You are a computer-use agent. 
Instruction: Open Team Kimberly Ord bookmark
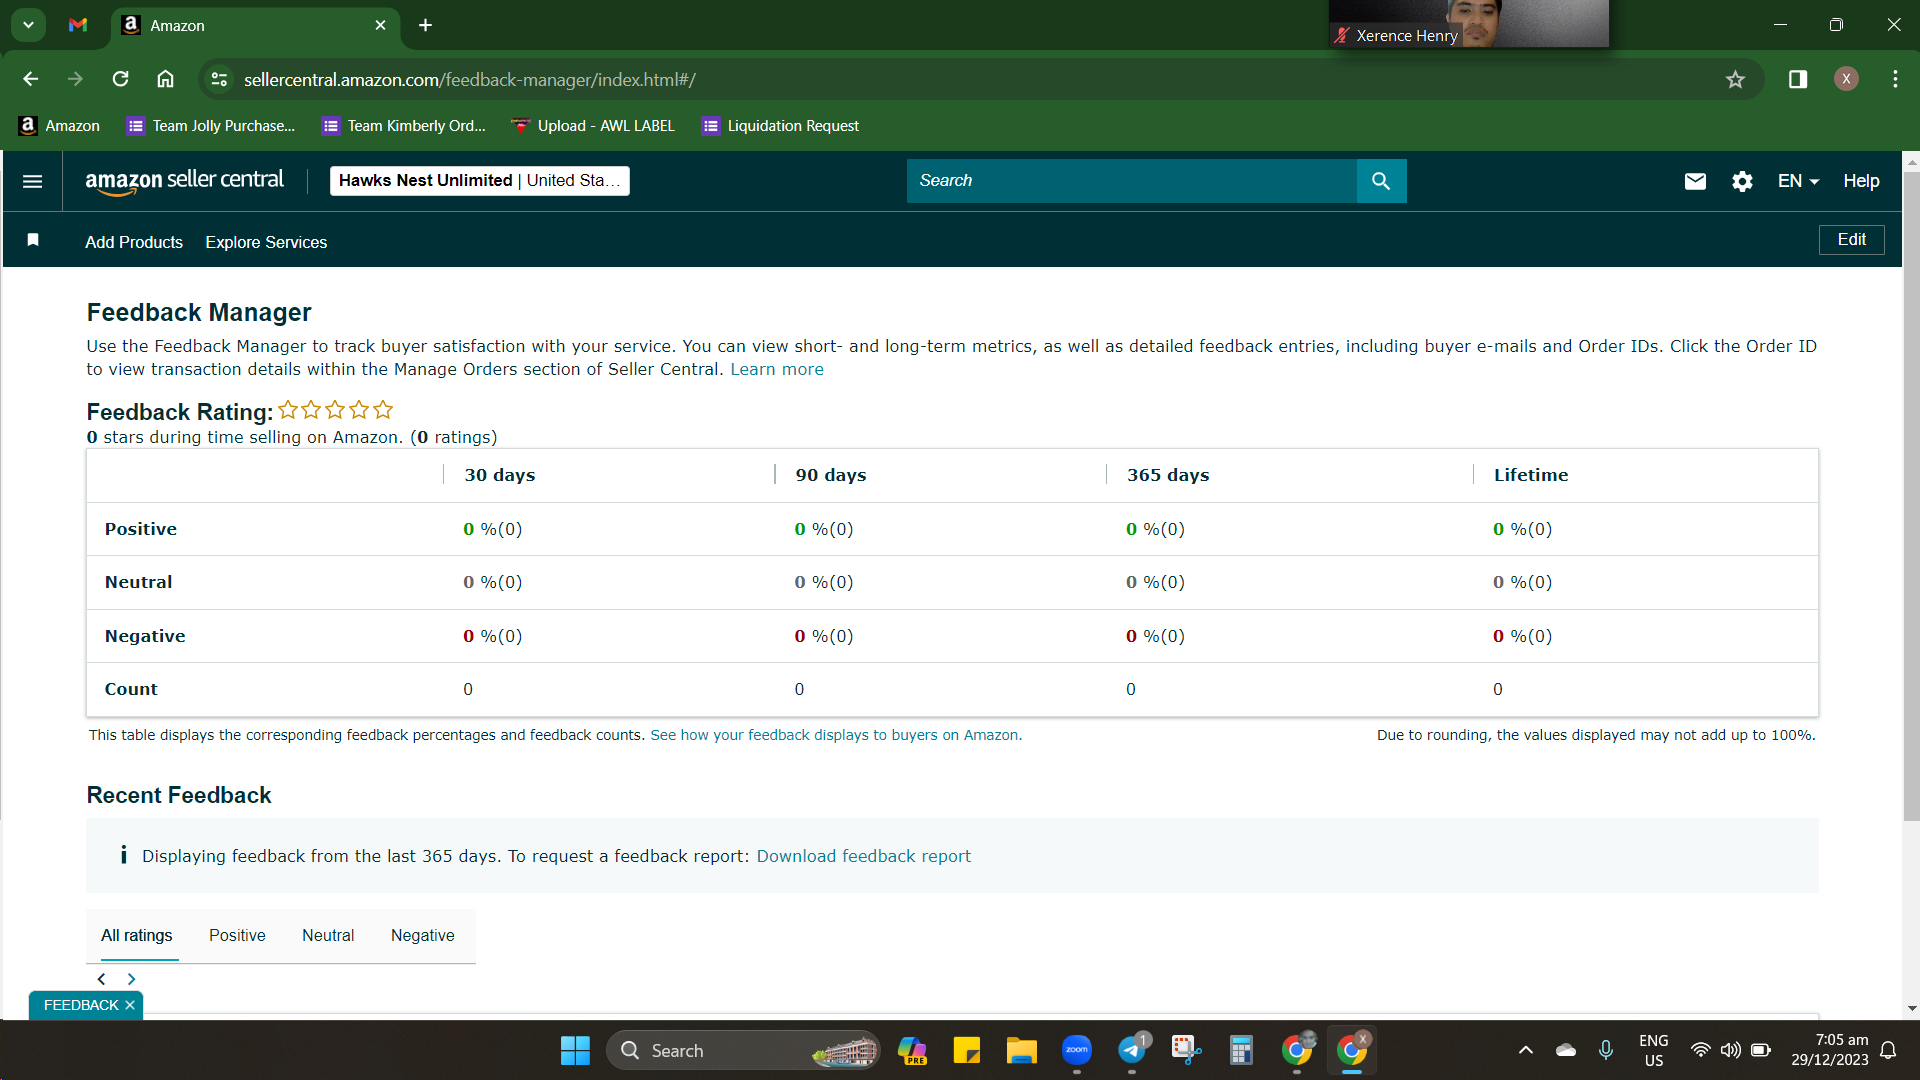click(404, 126)
